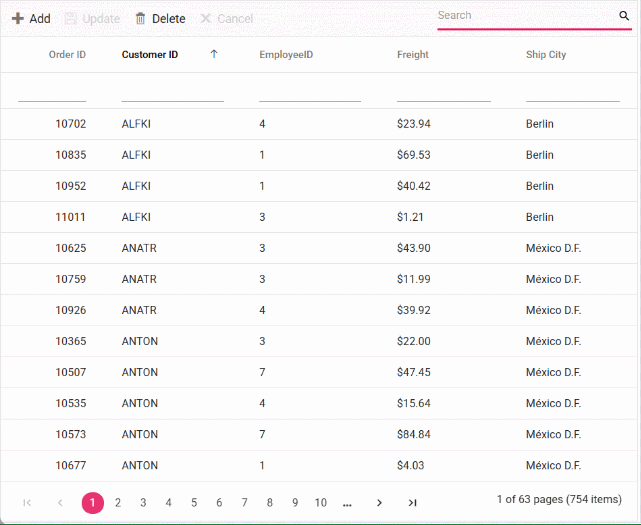Go to next page arrow
The image size is (641, 525).
pos(379,503)
